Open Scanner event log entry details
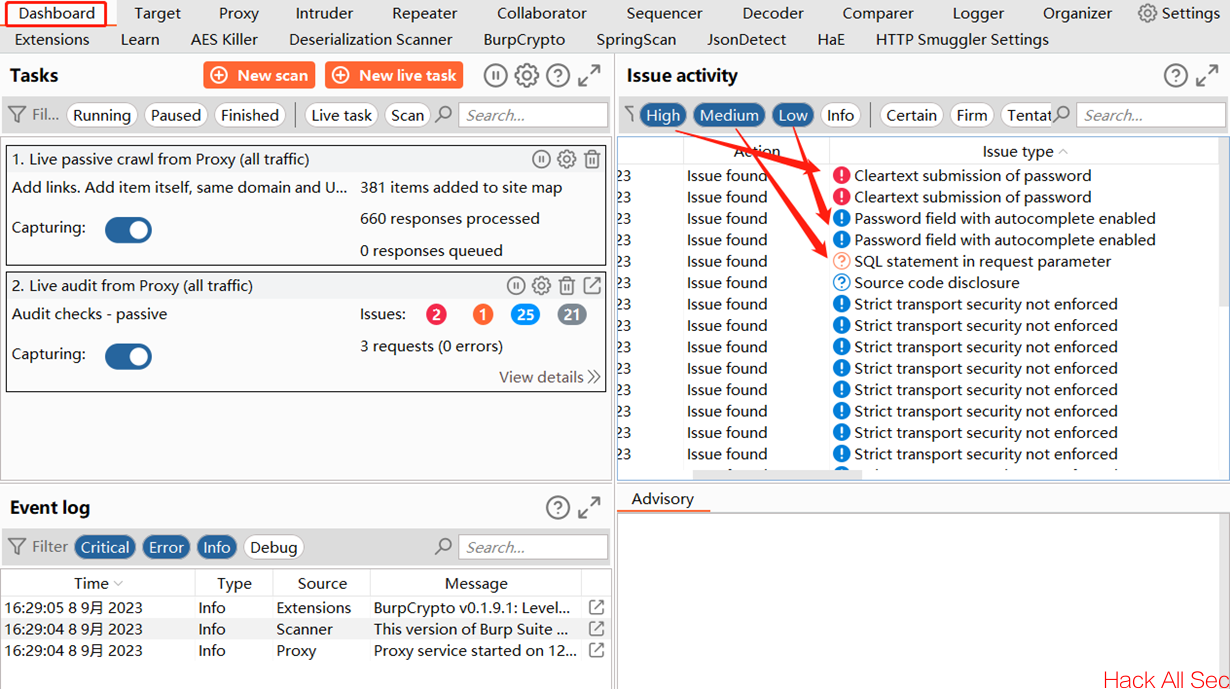This screenshot has width=1230, height=689. click(597, 629)
